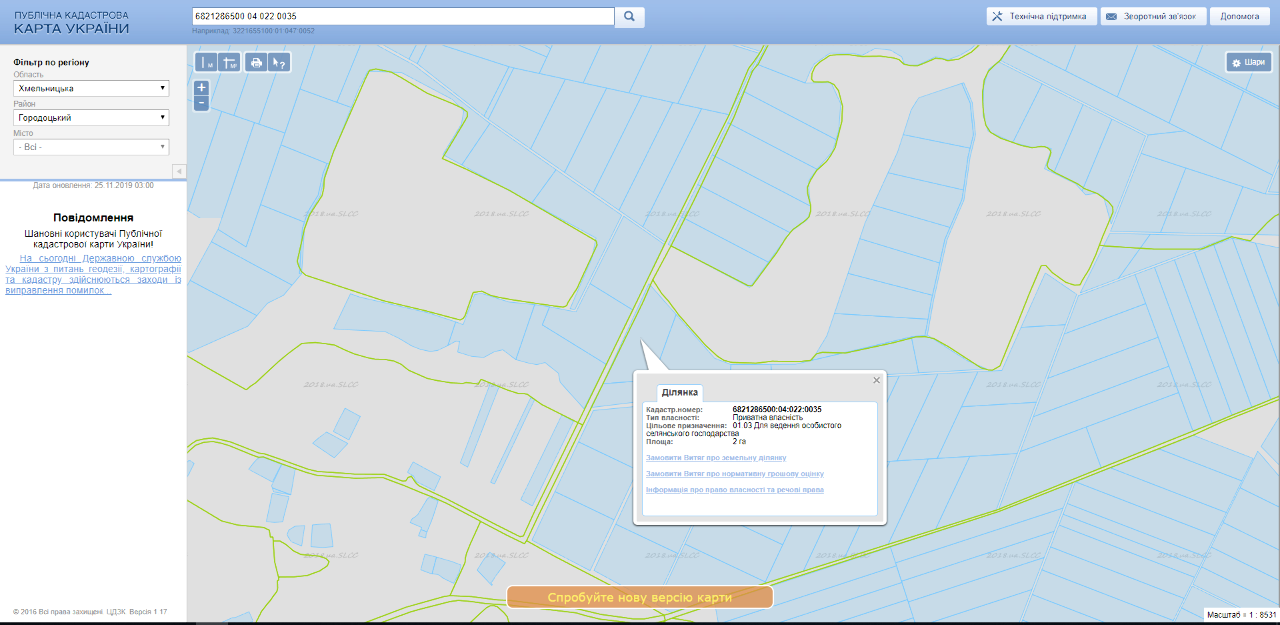Open Технічна підтримка in the header
The width and height of the screenshot is (1280, 625).
pos(1041,17)
